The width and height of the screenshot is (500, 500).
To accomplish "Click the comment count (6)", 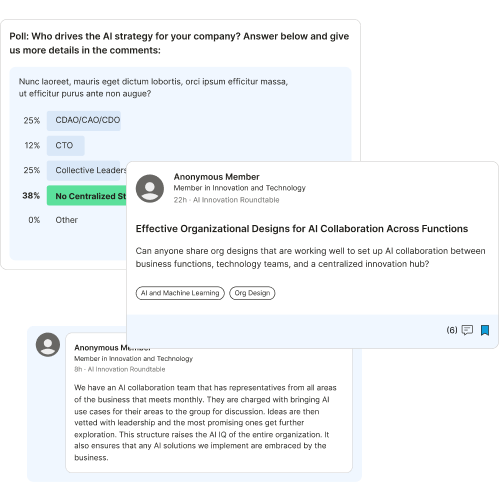I will [452, 330].
